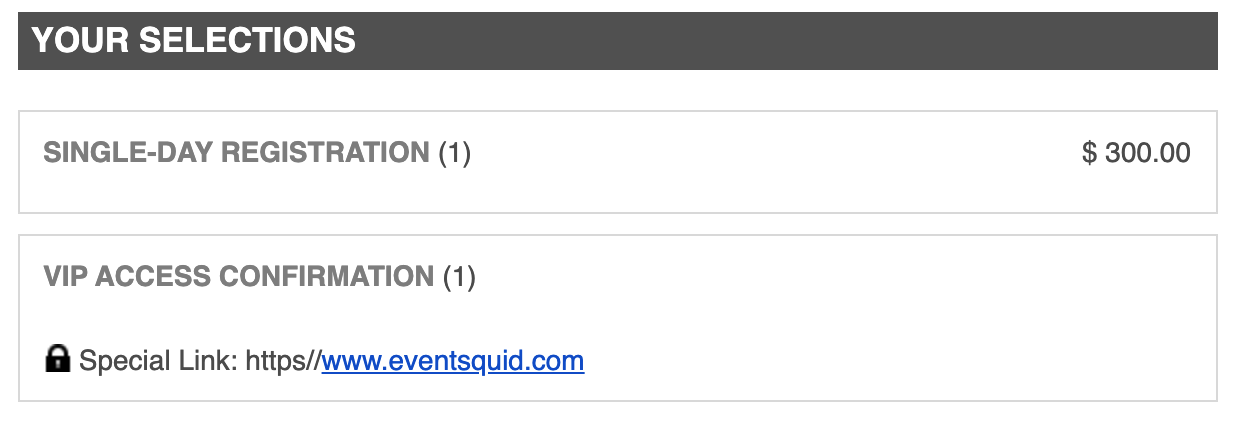Screen dimensions: 1234x426
Task: Click the 'Special Link:' label text
Action: tap(157, 361)
